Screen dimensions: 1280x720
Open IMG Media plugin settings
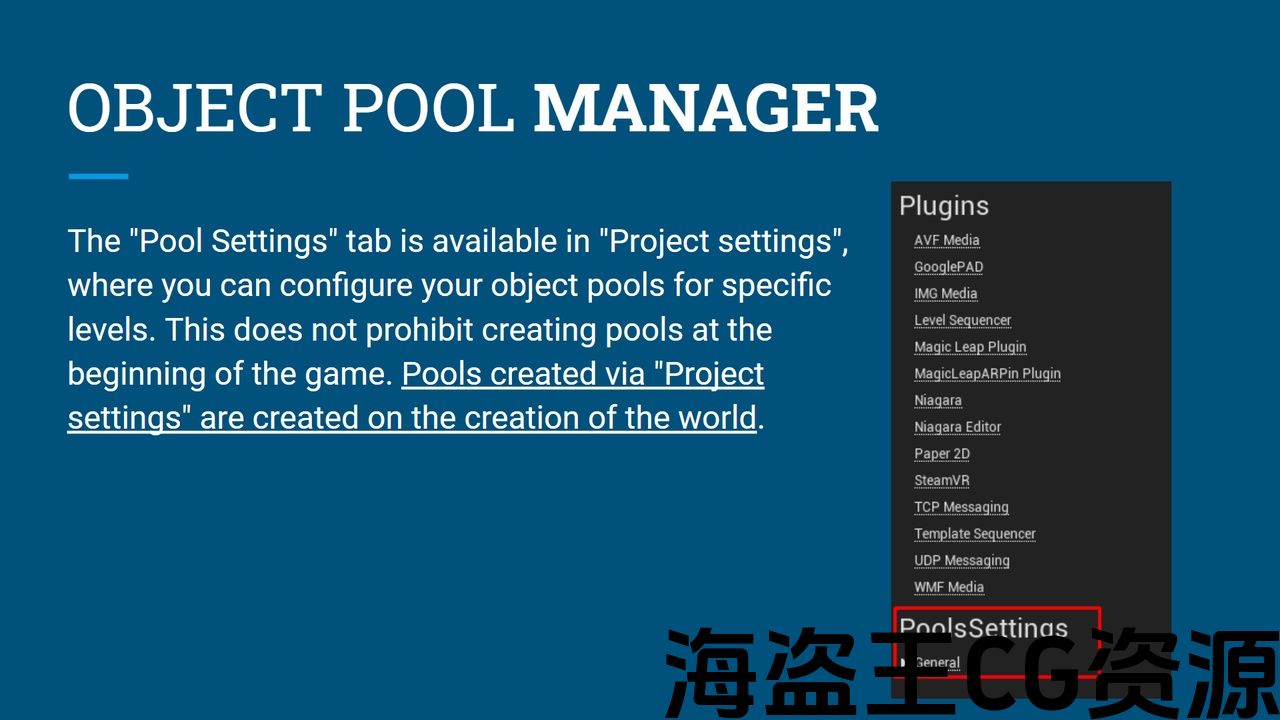click(x=945, y=294)
